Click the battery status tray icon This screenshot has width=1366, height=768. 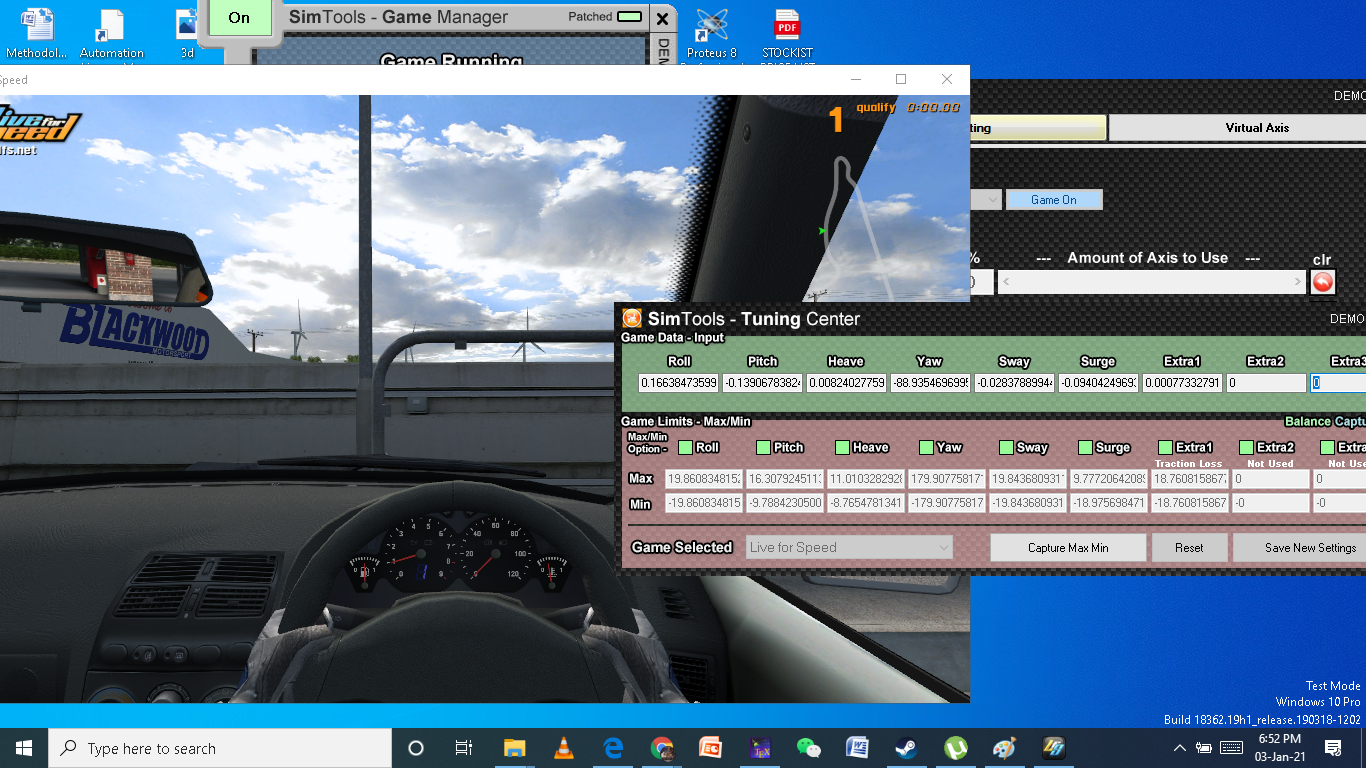click(1204, 748)
